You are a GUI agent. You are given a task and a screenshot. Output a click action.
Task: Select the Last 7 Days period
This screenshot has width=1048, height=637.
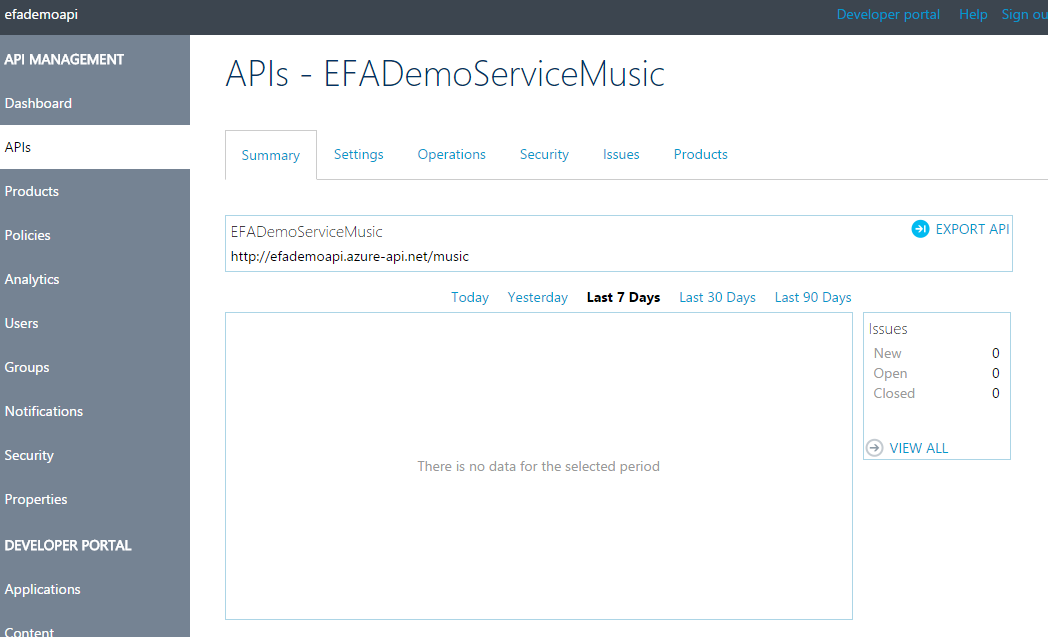624,297
